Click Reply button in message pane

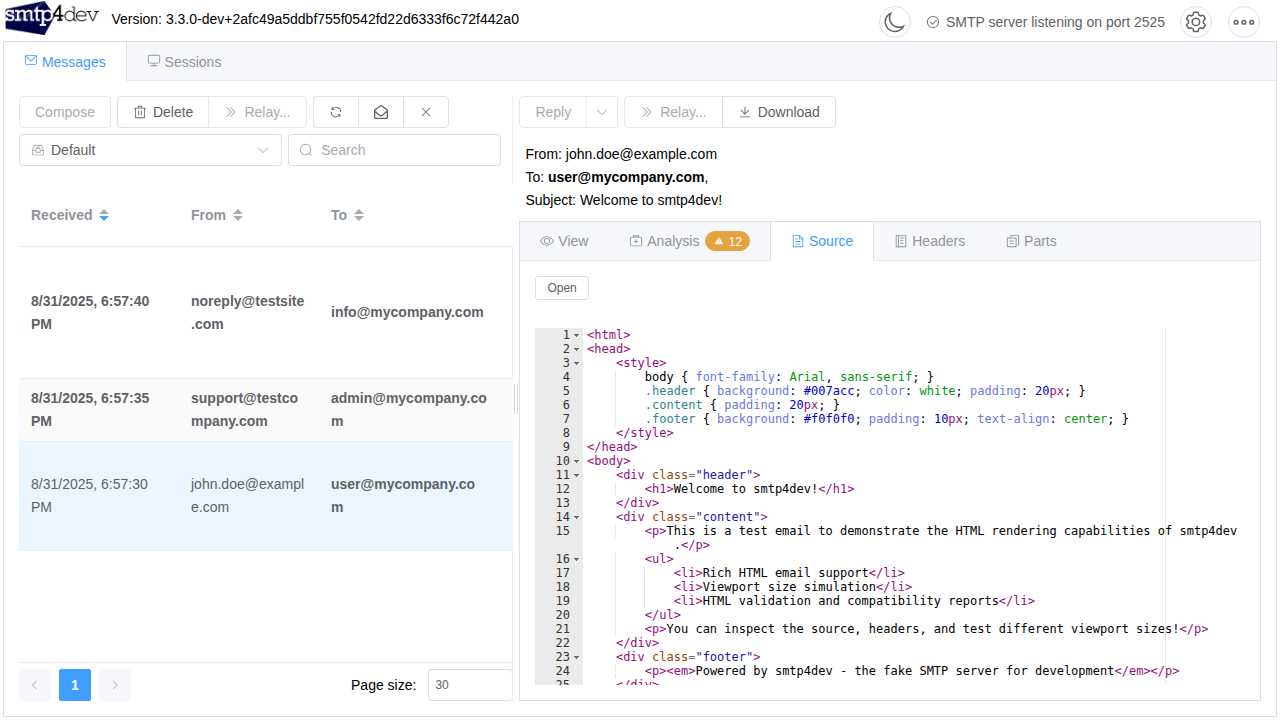[x=553, y=112]
